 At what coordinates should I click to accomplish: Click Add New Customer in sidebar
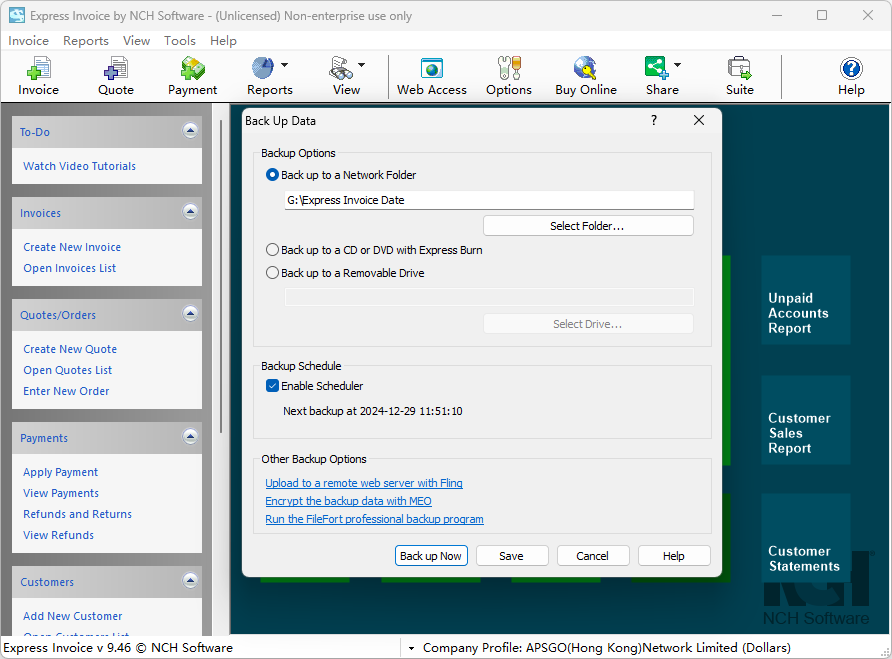tap(73, 616)
